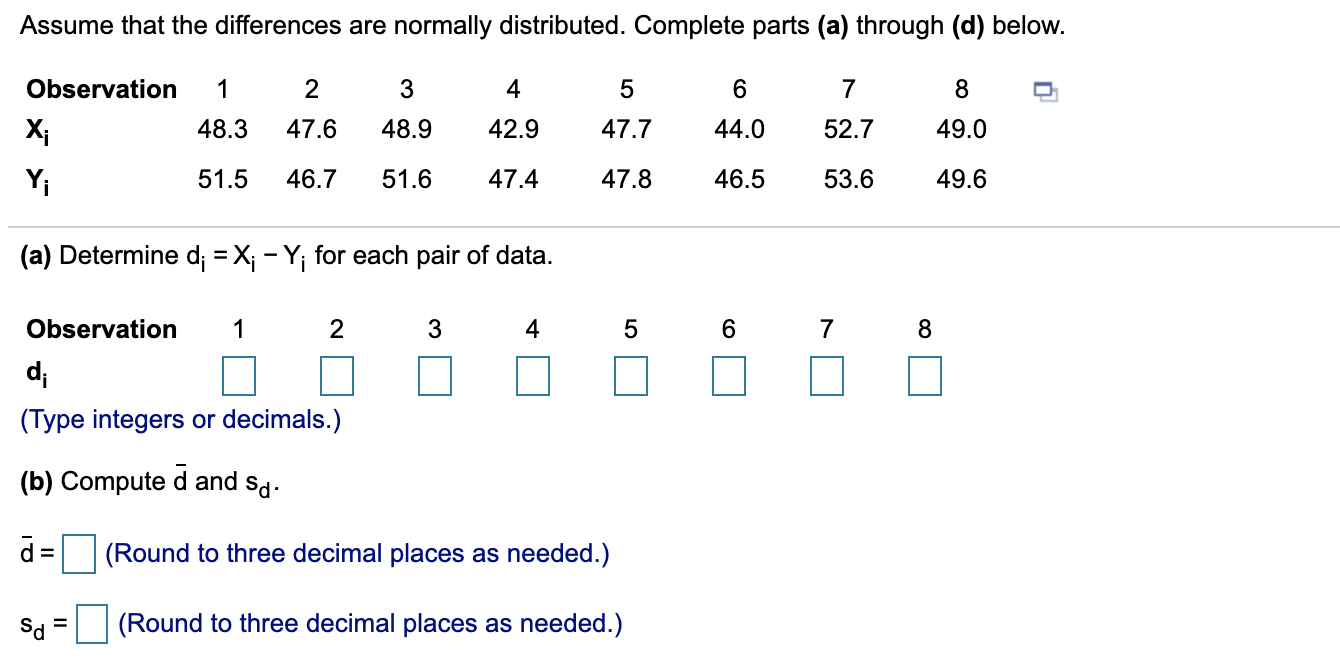Select the data table icon beside Observation 8

click(x=1046, y=90)
